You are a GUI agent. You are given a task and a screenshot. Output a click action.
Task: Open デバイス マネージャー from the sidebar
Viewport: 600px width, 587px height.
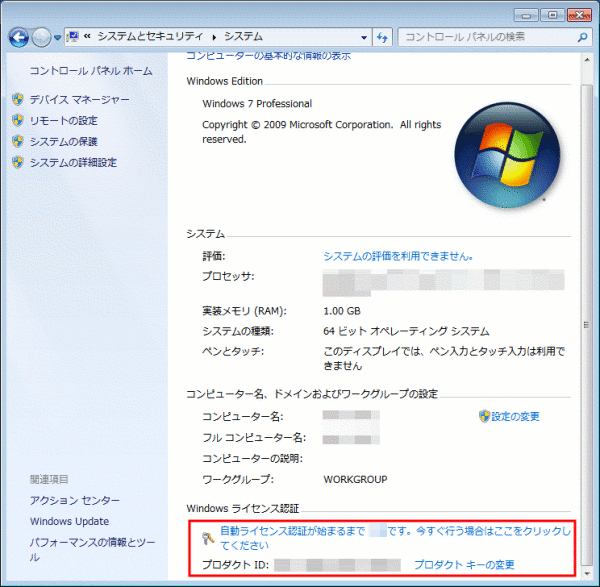[79, 100]
